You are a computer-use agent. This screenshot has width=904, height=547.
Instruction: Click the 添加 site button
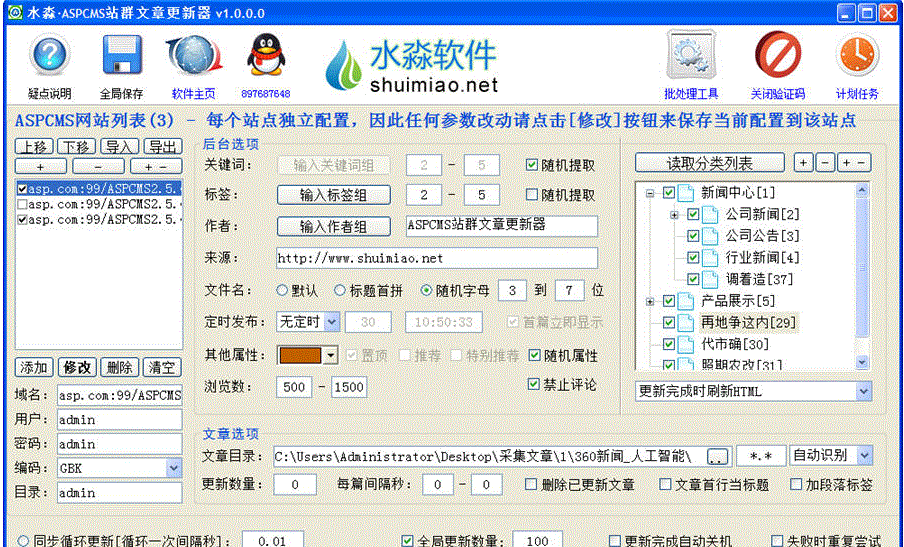coord(34,367)
